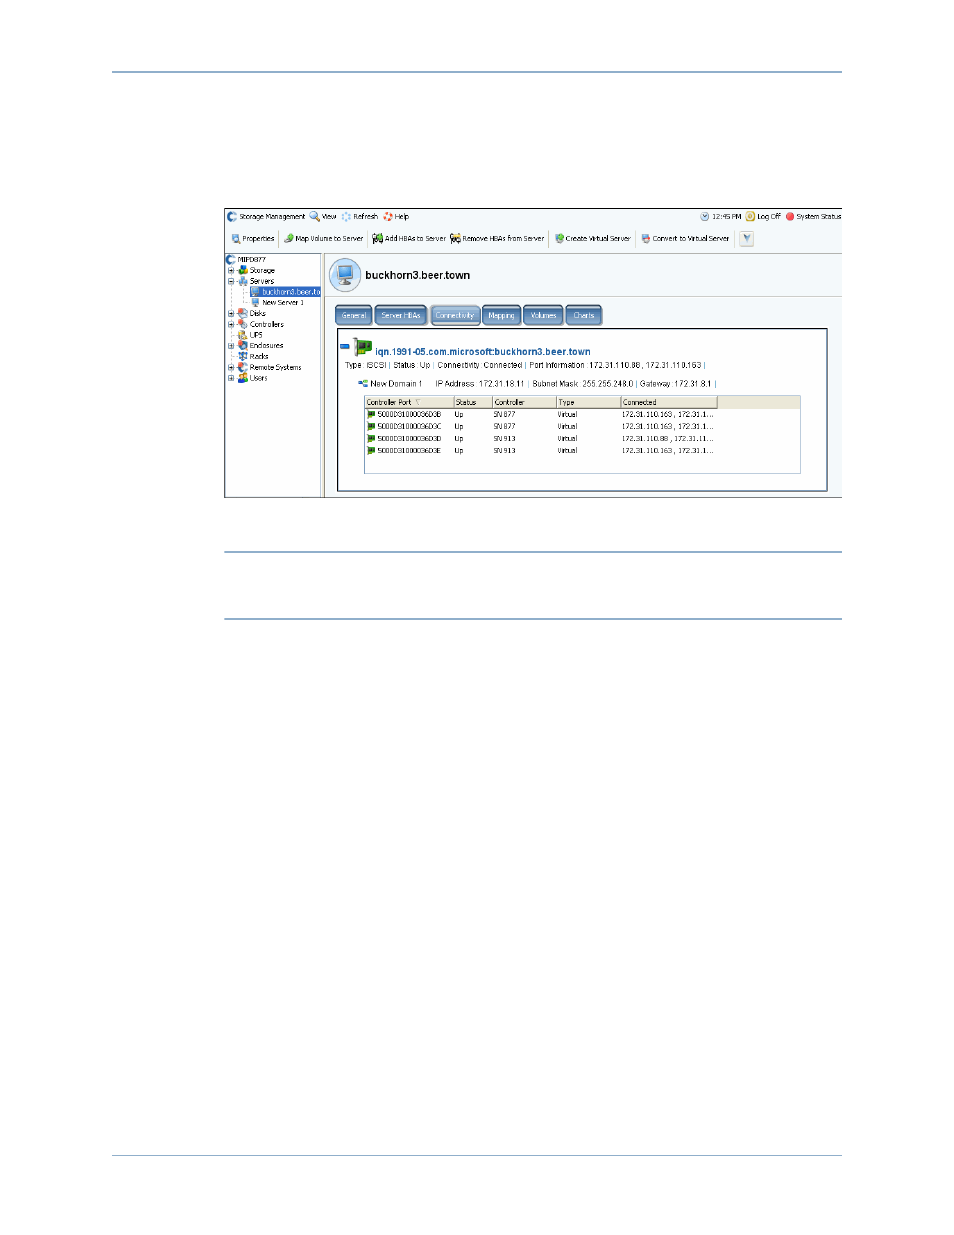The image size is (954, 1235).
Task: Expand the Storage tree node
Action: 231,270
